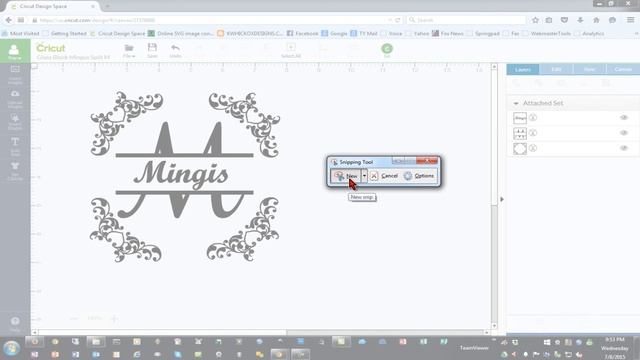Image resolution: width=640 pixels, height=360 pixels.
Task: Close the Cricut Design Space browser tab
Action: 93,7
